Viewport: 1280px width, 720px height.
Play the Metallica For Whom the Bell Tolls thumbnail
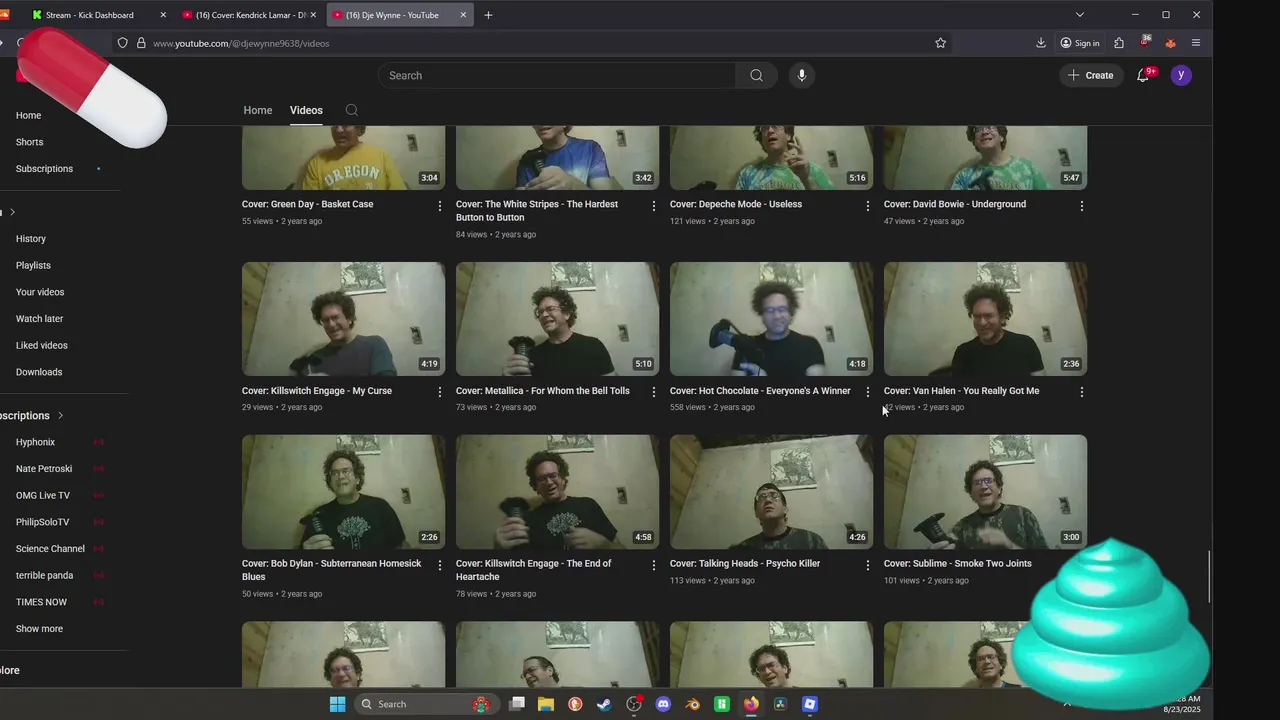pos(557,319)
